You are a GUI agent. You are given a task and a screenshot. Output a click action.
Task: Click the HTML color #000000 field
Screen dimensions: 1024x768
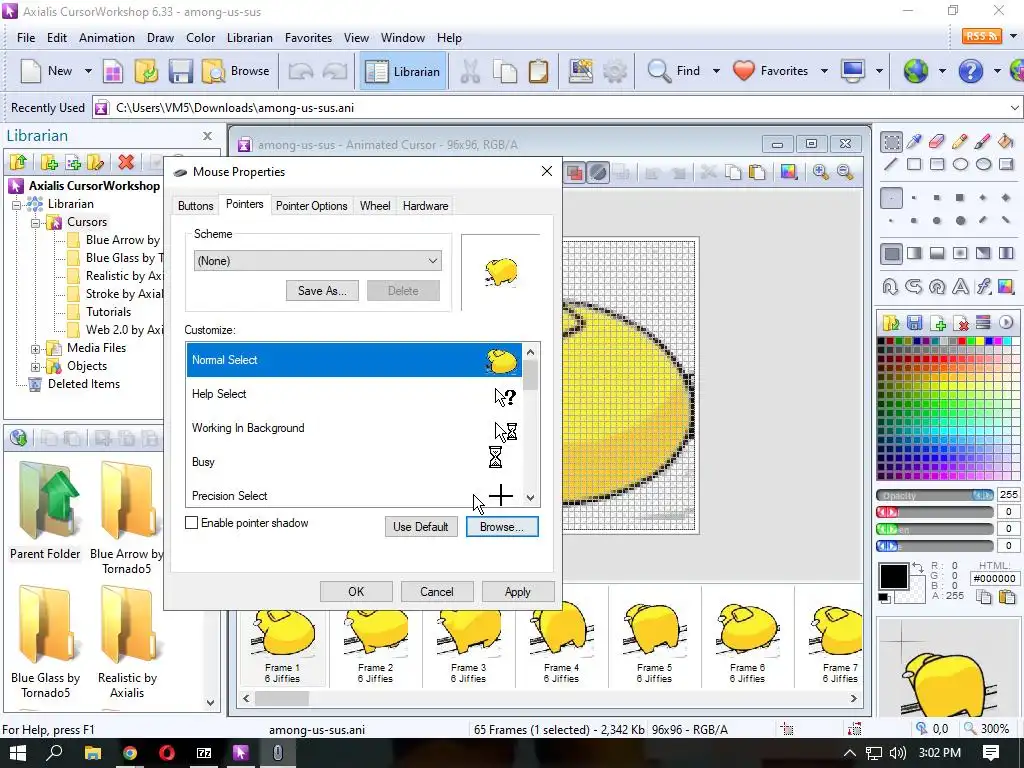pos(994,578)
